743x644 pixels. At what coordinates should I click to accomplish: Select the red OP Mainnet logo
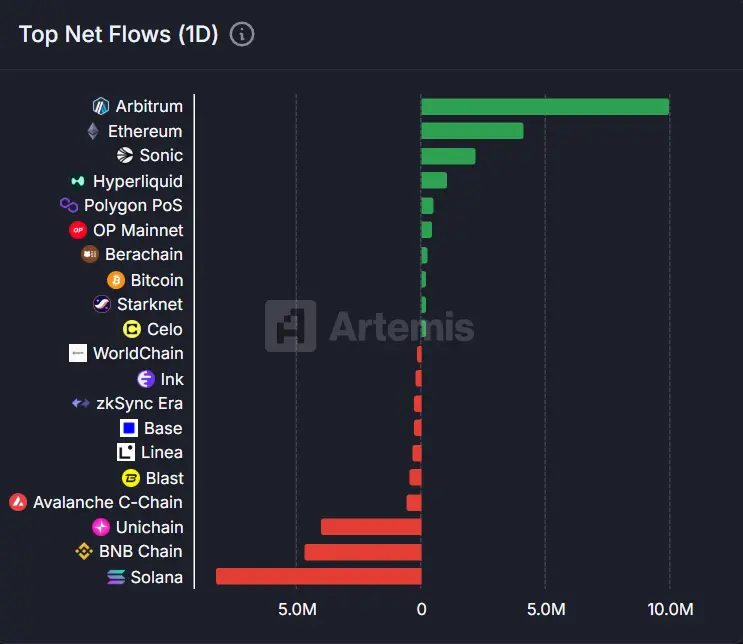pos(78,230)
